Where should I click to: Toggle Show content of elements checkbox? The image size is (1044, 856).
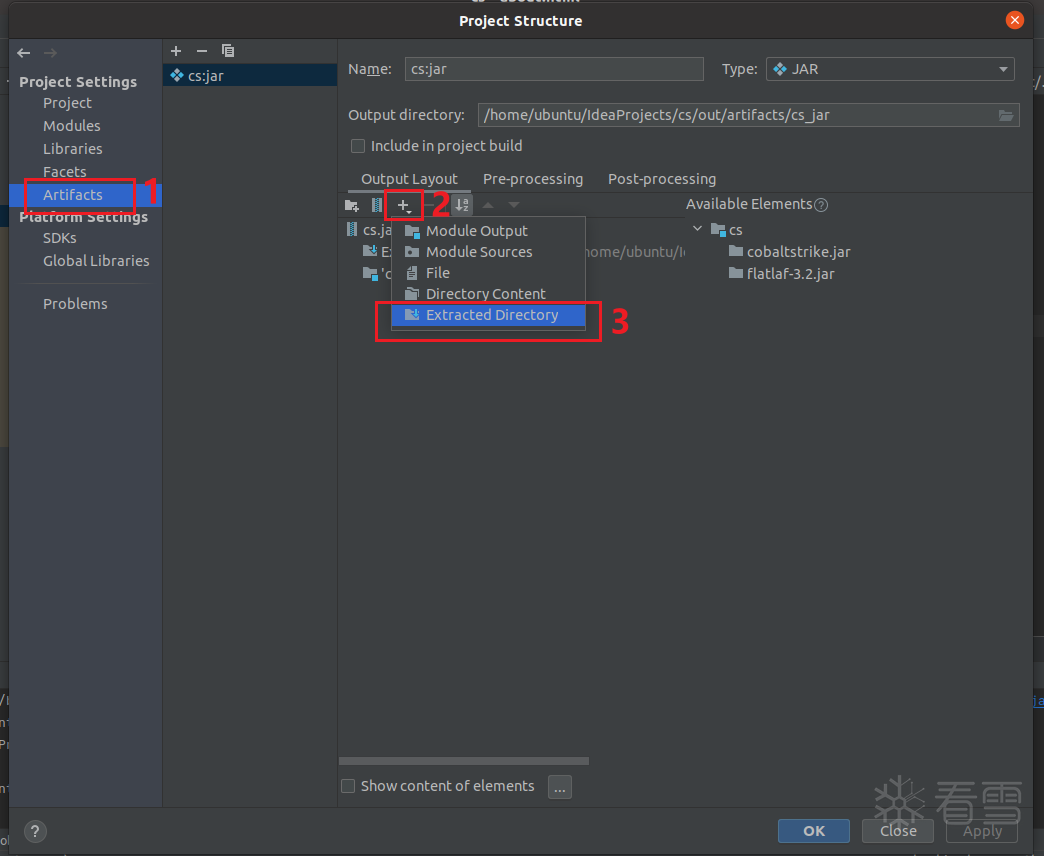tap(348, 786)
